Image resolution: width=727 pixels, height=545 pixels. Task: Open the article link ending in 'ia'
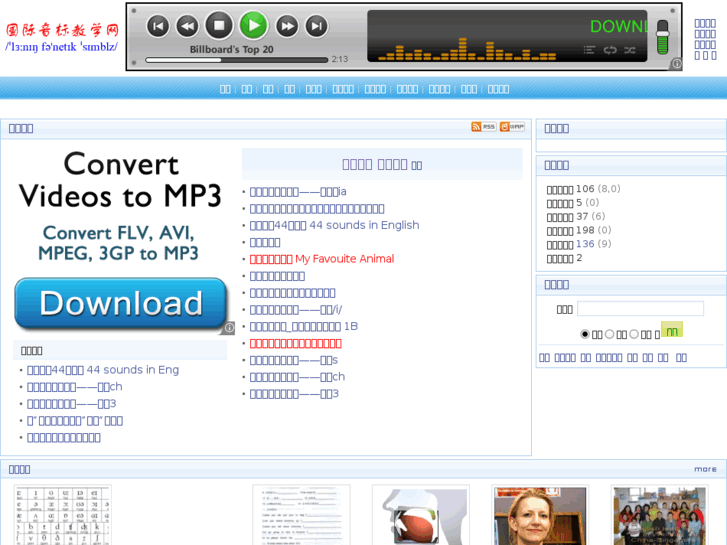point(298,192)
